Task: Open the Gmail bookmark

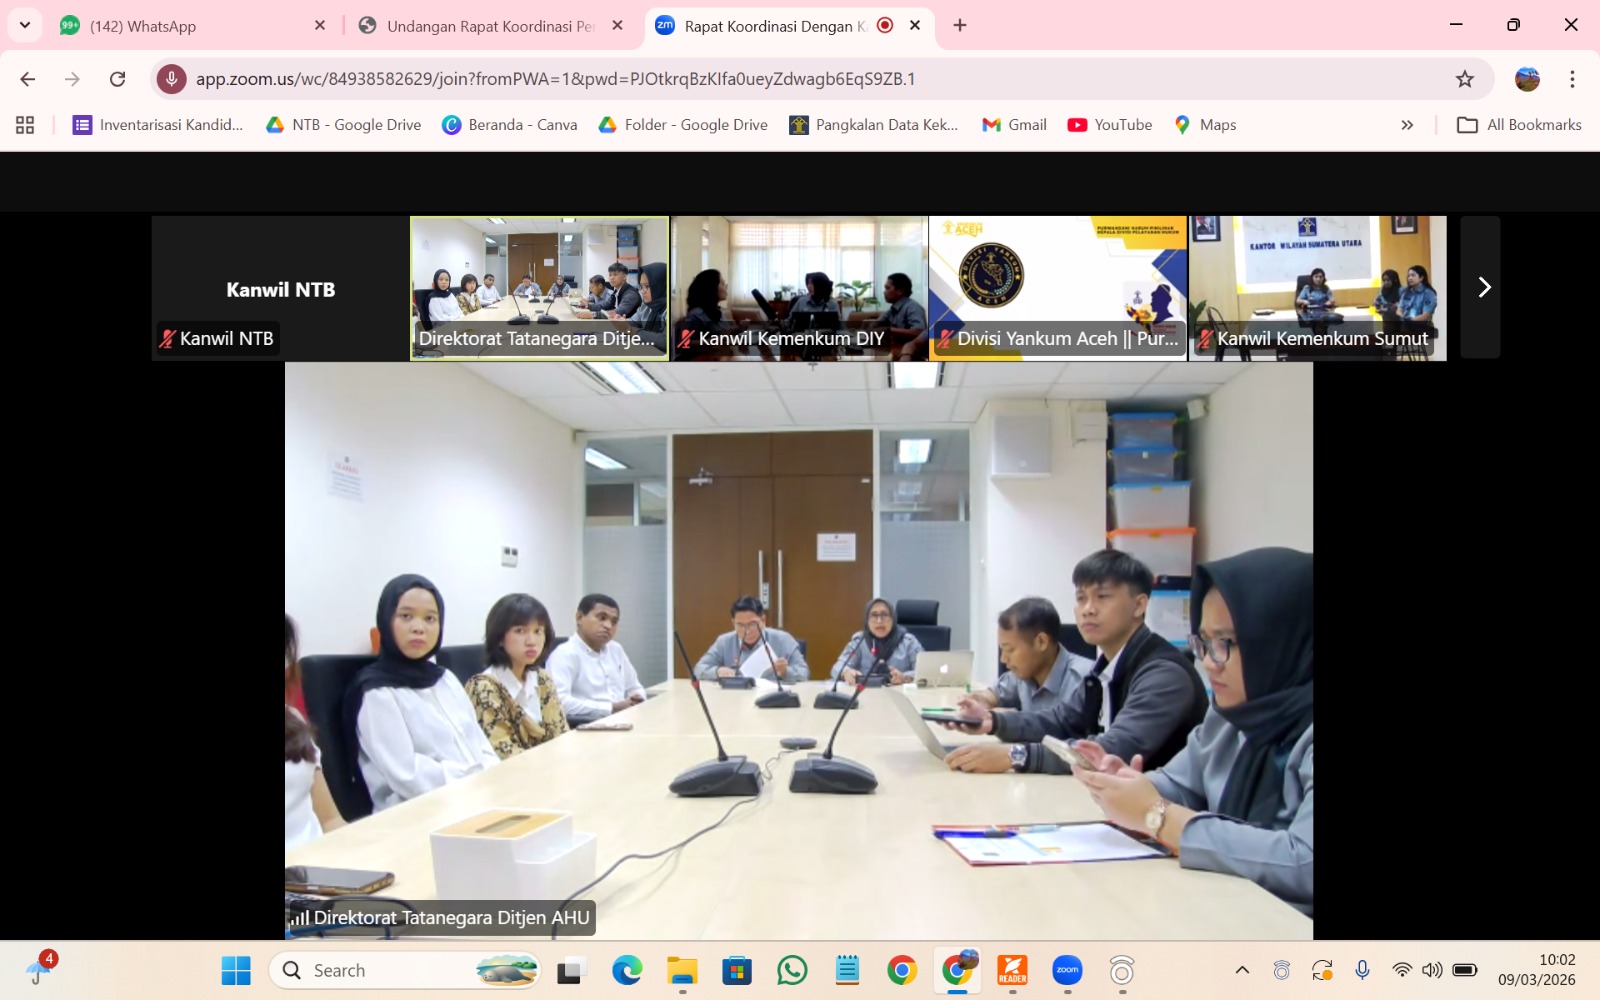Action: coord(1014,125)
